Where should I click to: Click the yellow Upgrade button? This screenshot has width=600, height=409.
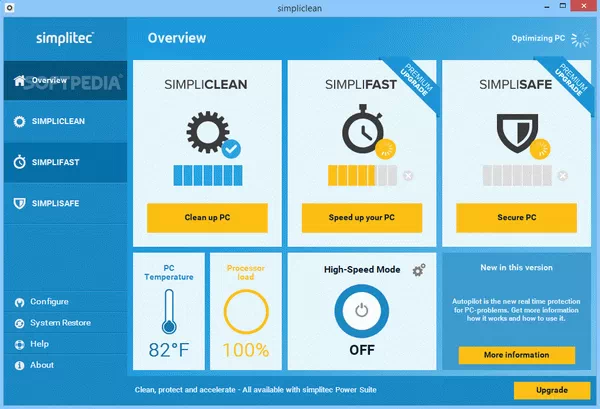(x=552, y=390)
